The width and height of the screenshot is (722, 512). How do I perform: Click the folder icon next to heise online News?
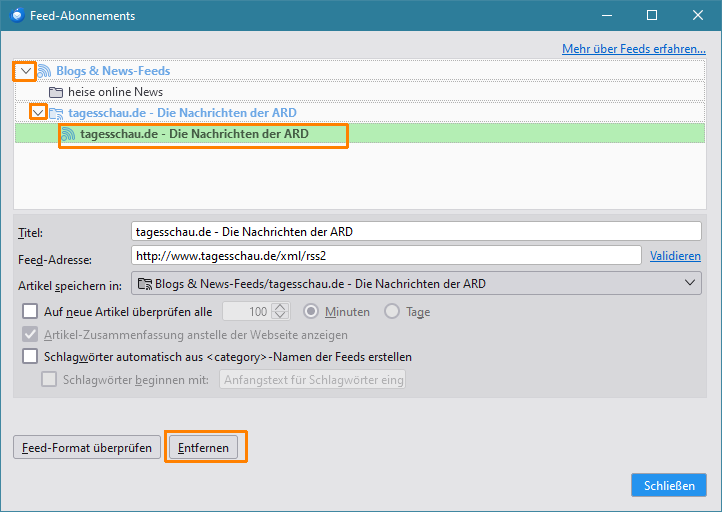point(57,92)
